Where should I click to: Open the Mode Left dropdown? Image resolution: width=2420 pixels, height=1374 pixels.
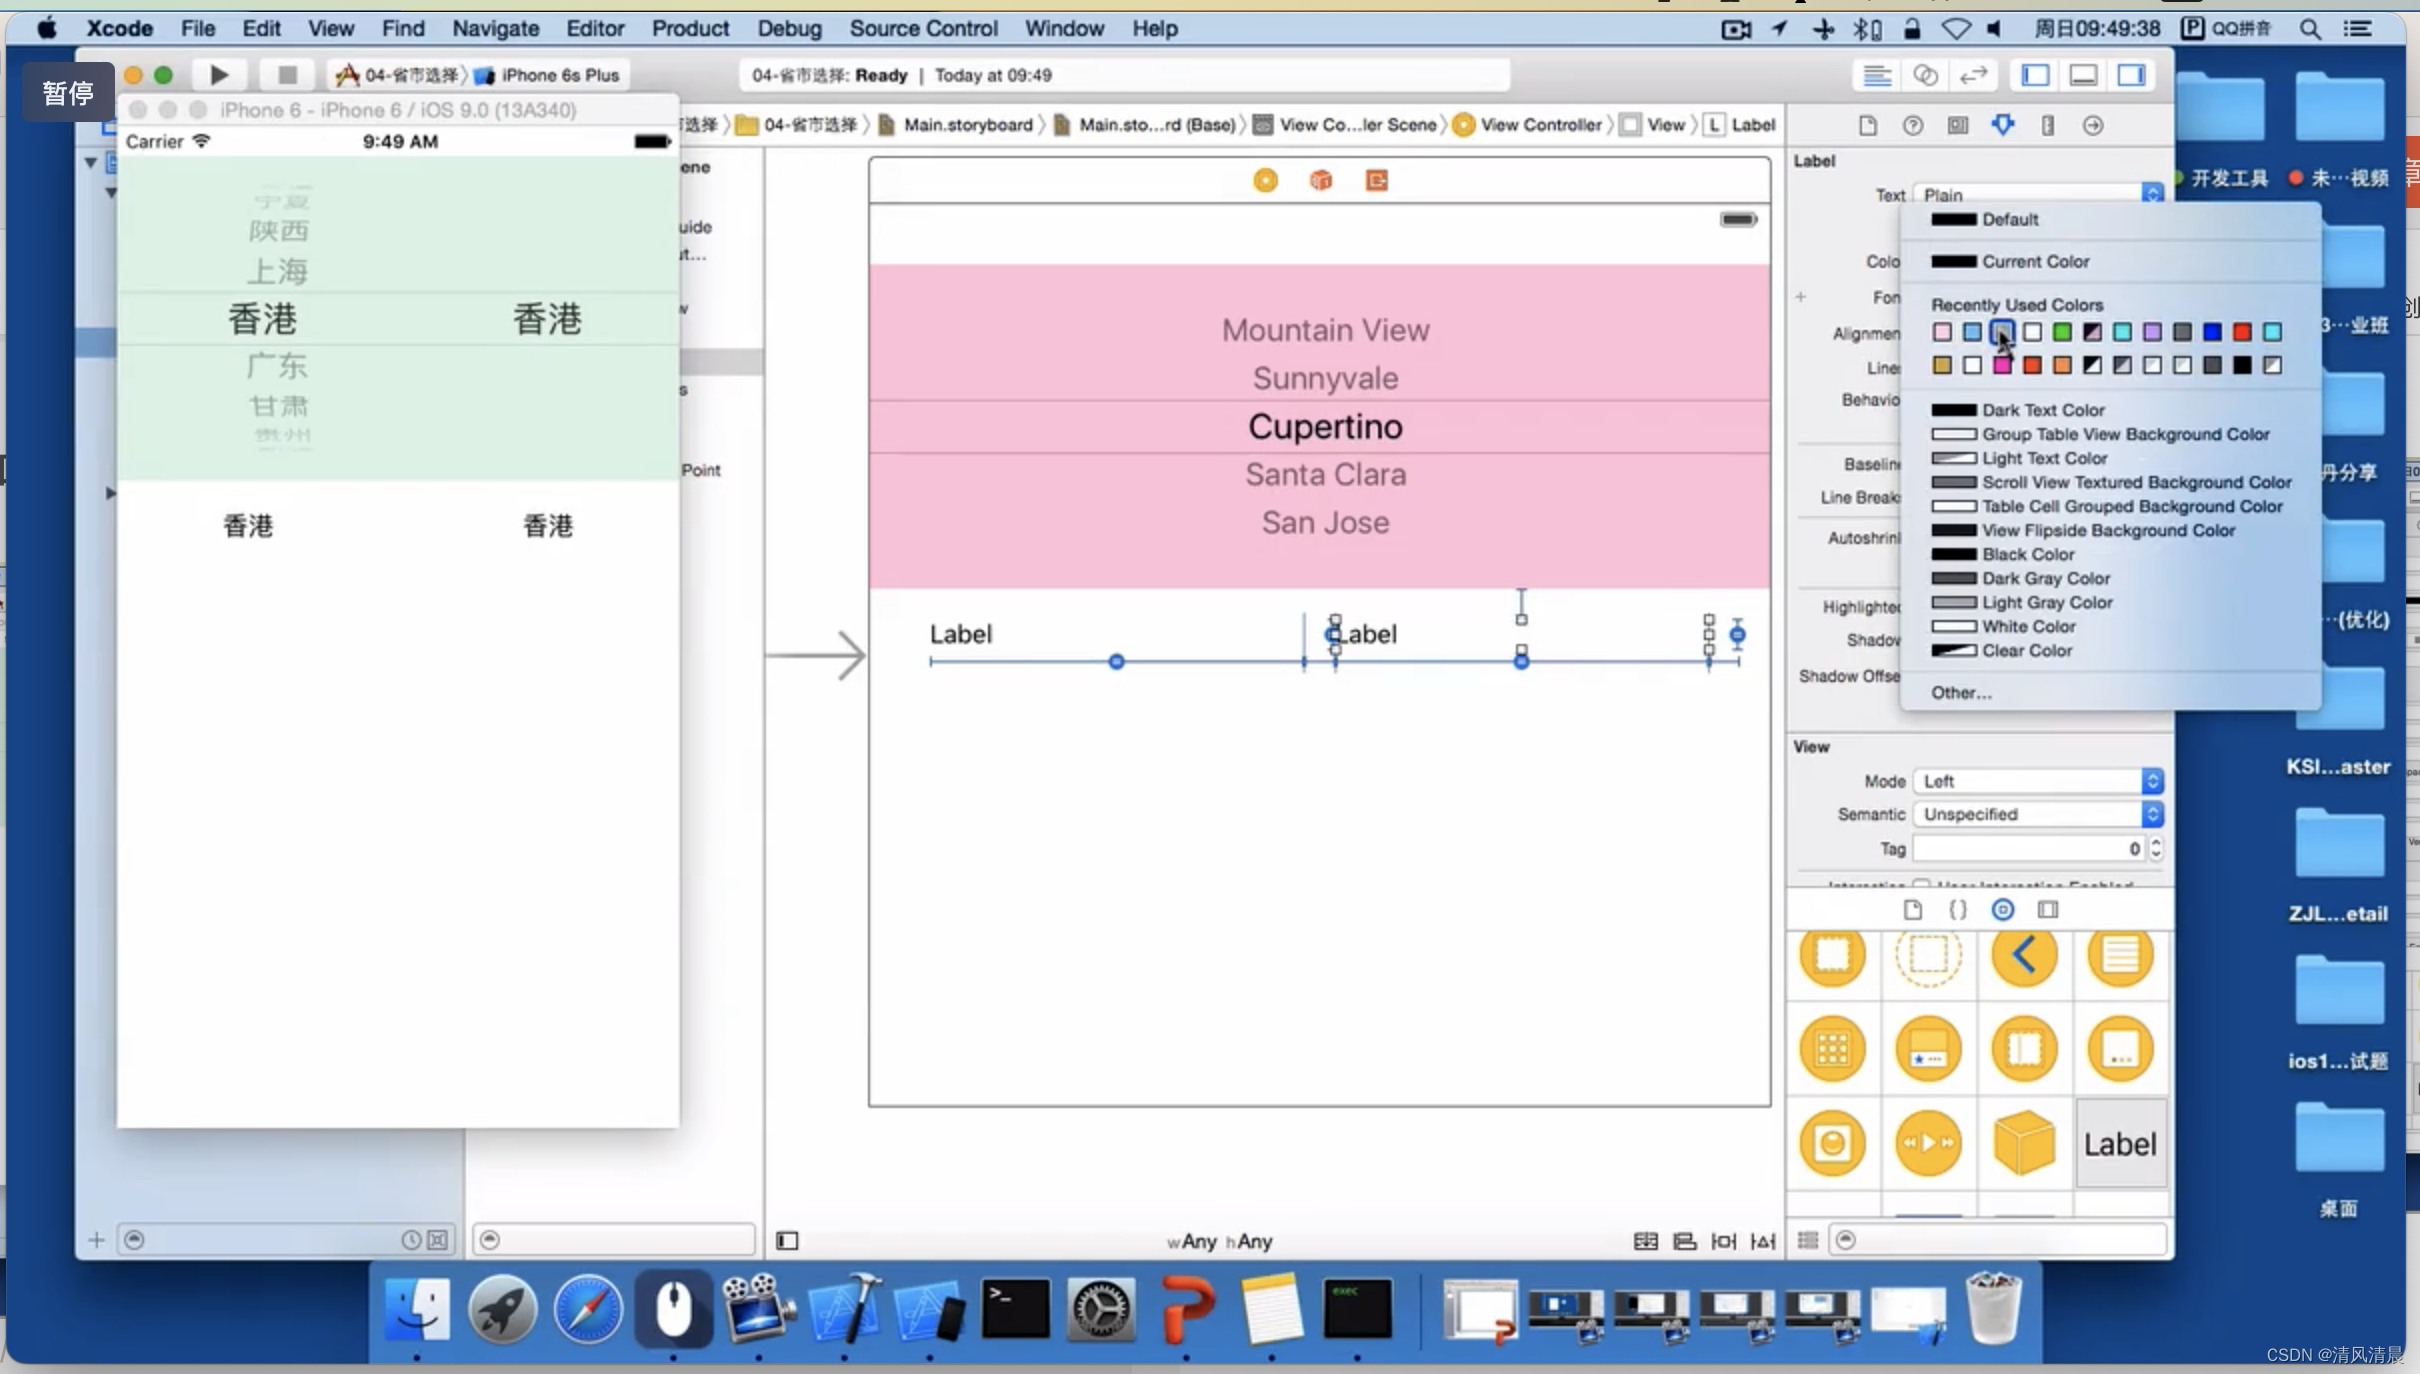[x=2038, y=781]
